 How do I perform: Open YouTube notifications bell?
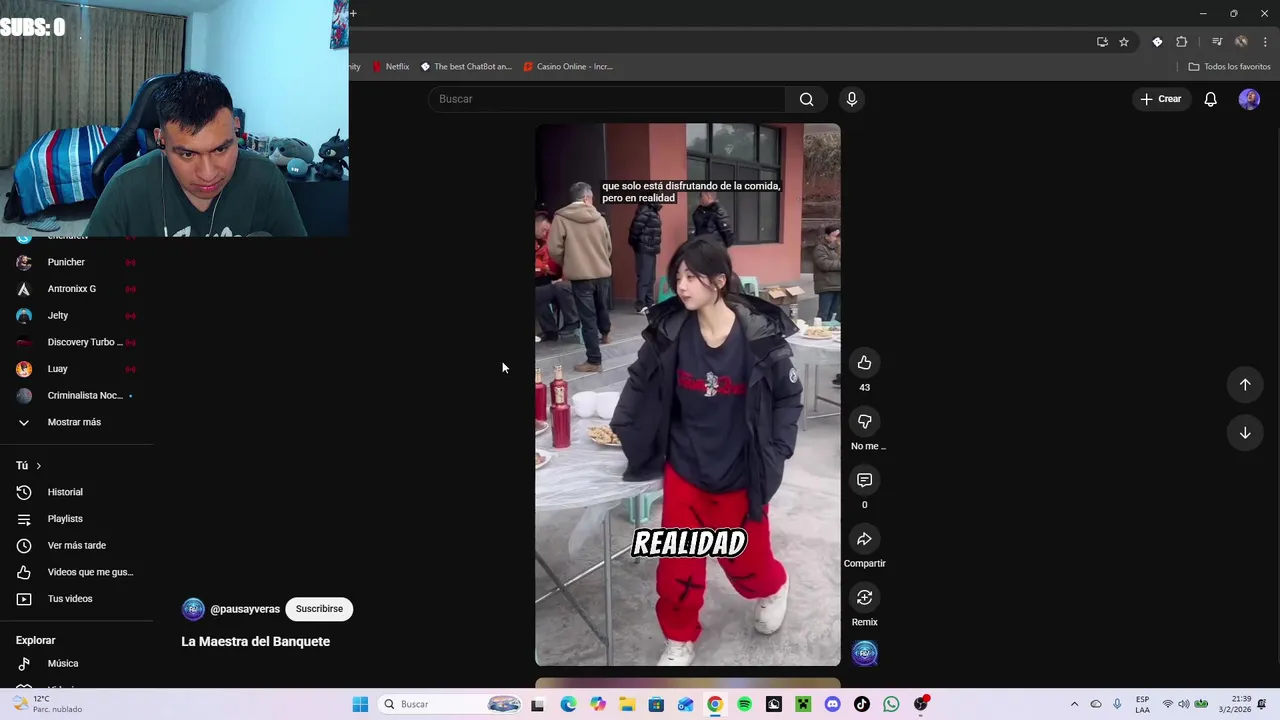pyautogui.click(x=1210, y=99)
